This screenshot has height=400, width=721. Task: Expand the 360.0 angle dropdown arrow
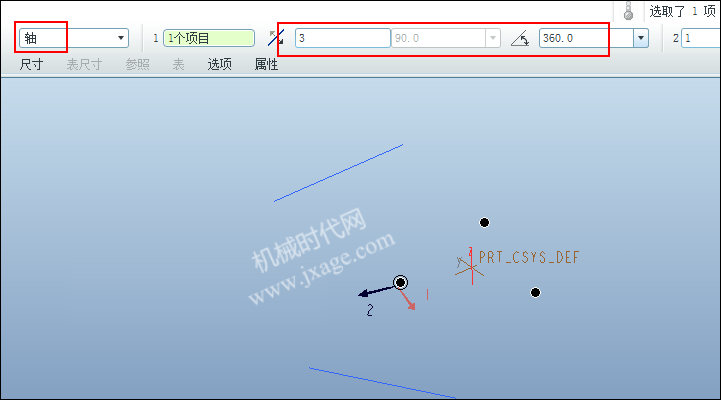pyautogui.click(x=641, y=38)
